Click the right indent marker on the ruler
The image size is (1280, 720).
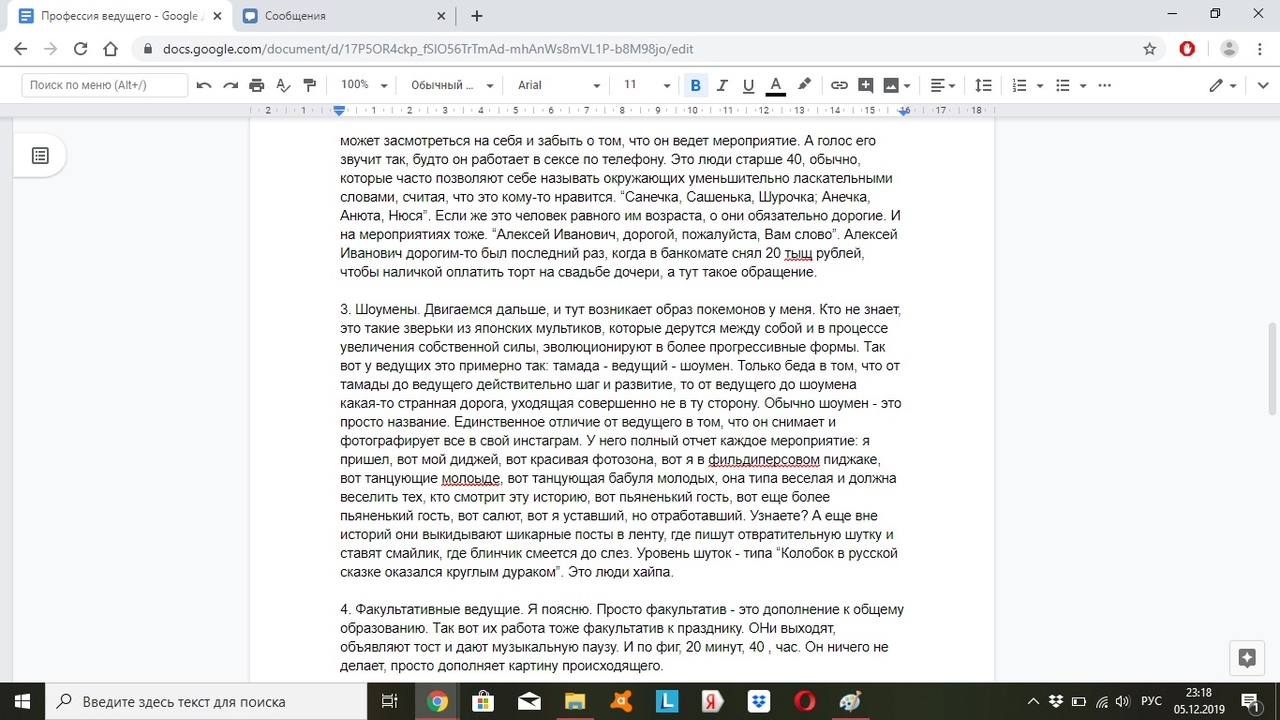904,111
